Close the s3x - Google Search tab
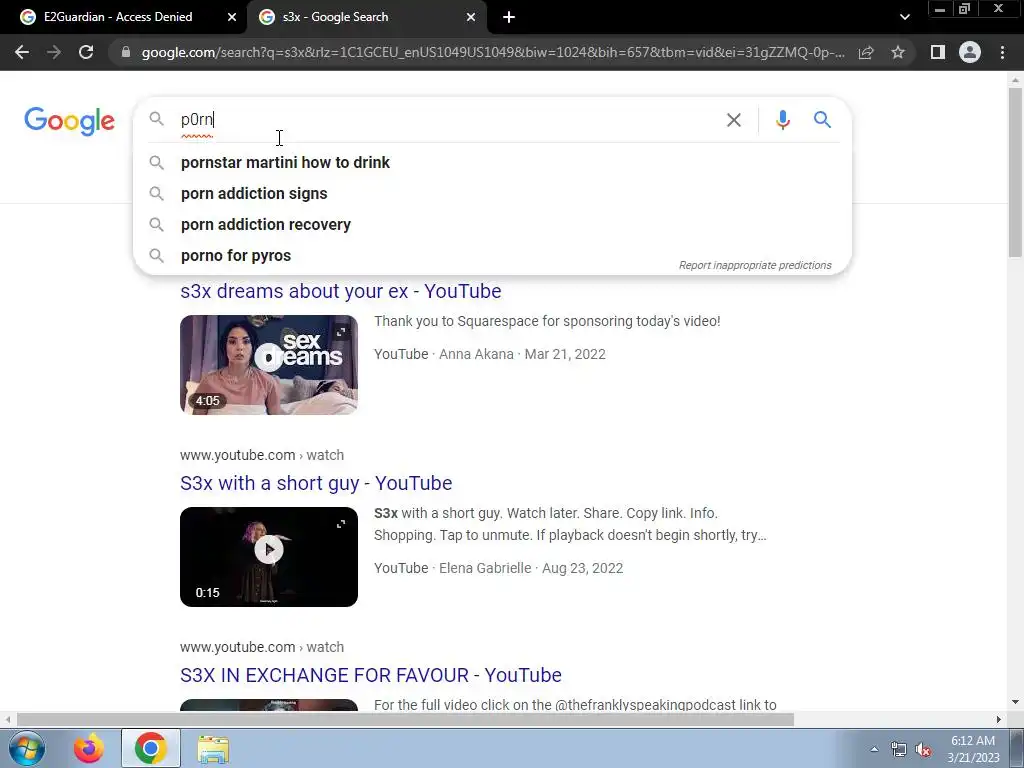 (x=471, y=17)
